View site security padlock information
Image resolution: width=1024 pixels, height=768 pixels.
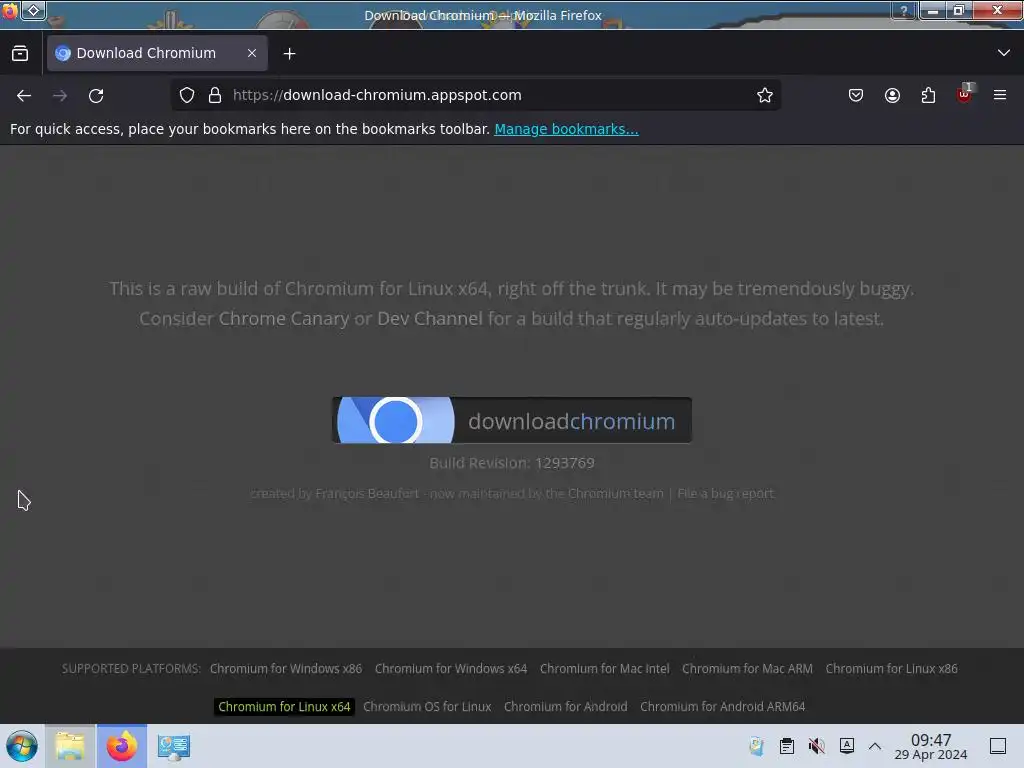tap(214, 95)
